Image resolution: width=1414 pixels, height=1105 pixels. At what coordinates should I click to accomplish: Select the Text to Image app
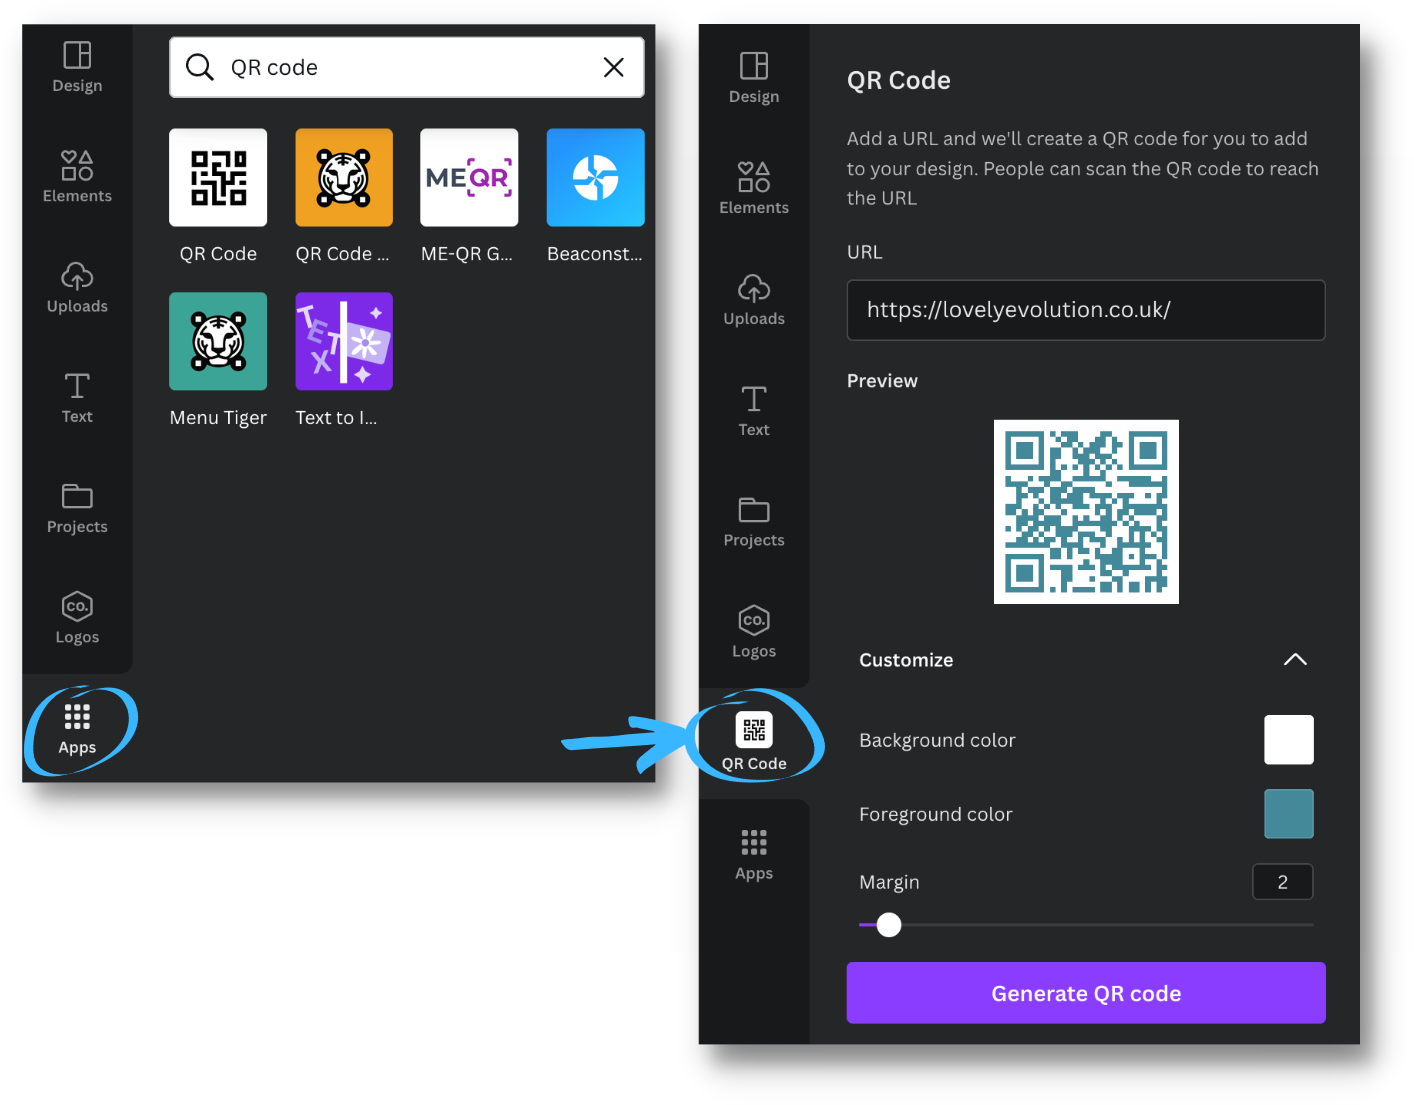(343, 341)
